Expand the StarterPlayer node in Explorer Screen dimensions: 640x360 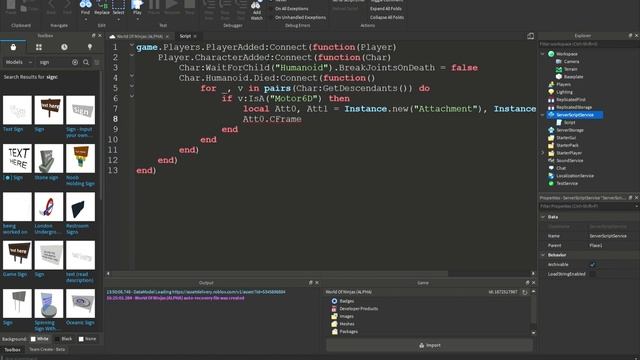(542, 153)
